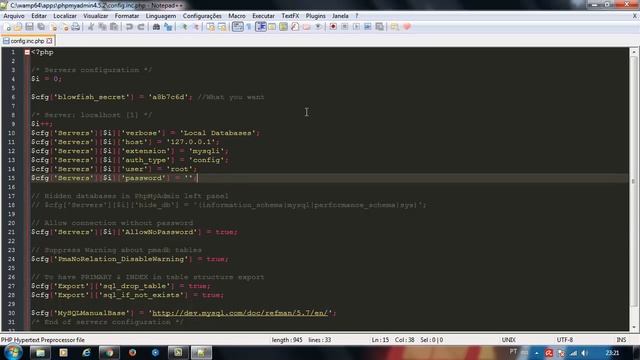Click the Zoom Out toolbar icon
Viewport: 640px width, 360px height.
point(196,27)
